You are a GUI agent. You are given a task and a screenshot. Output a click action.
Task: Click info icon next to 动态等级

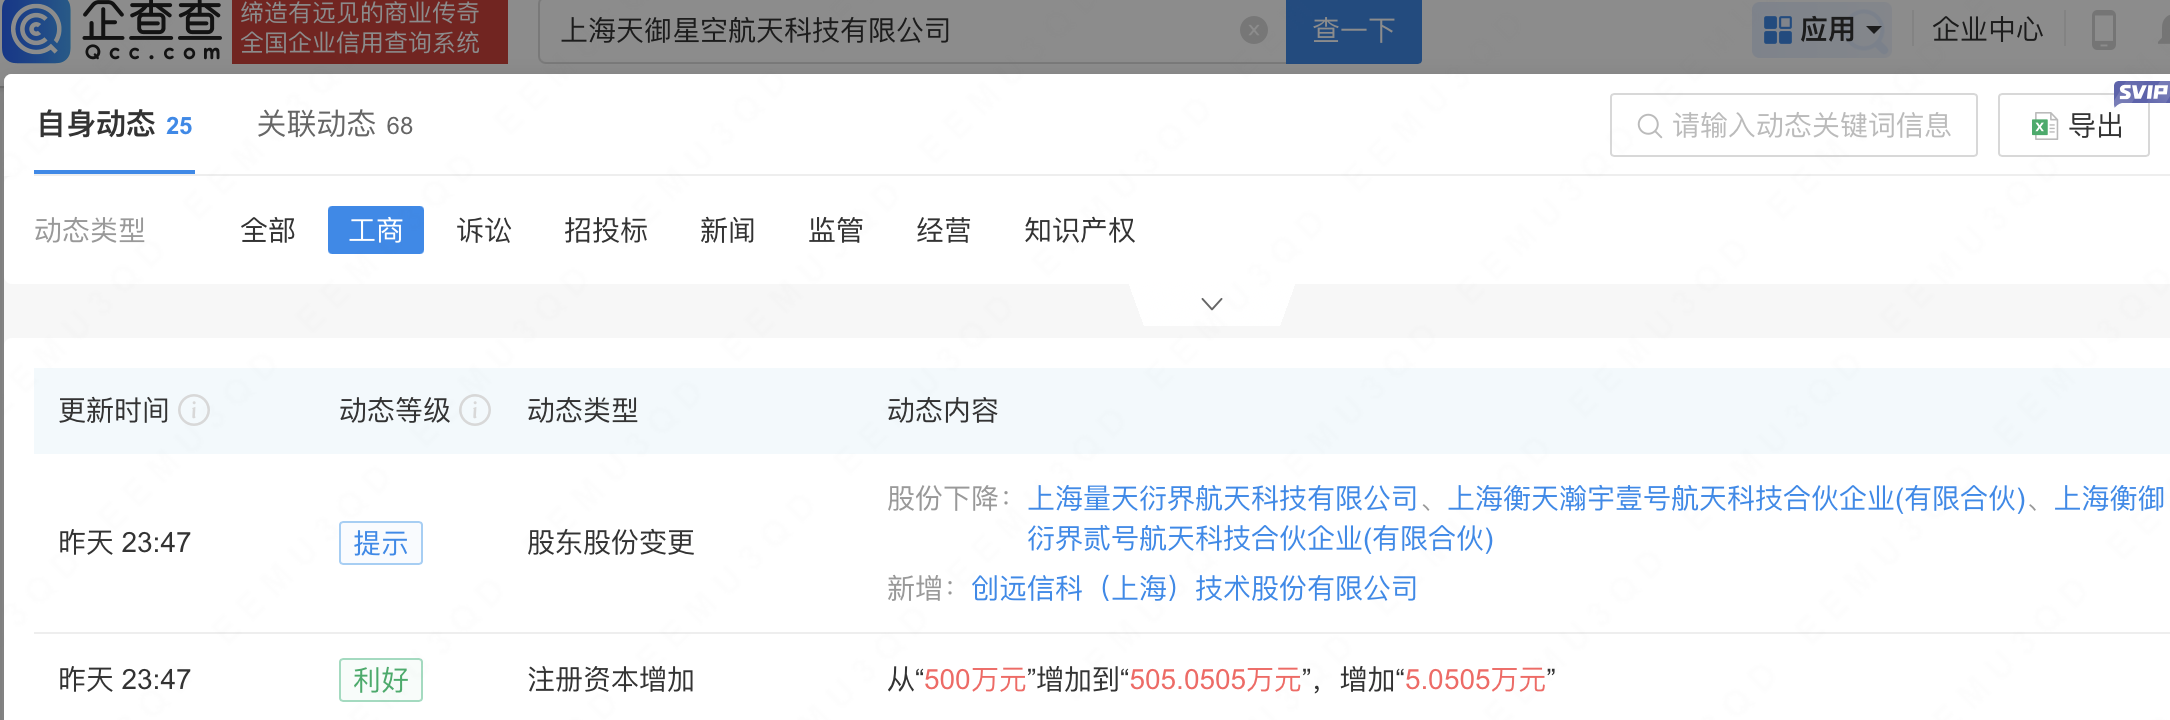(475, 410)
